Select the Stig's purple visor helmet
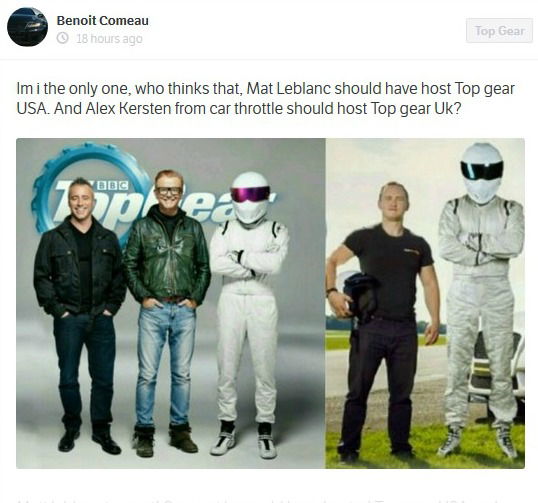The width and height of the screenshot is (538, 503). [249, 198]
